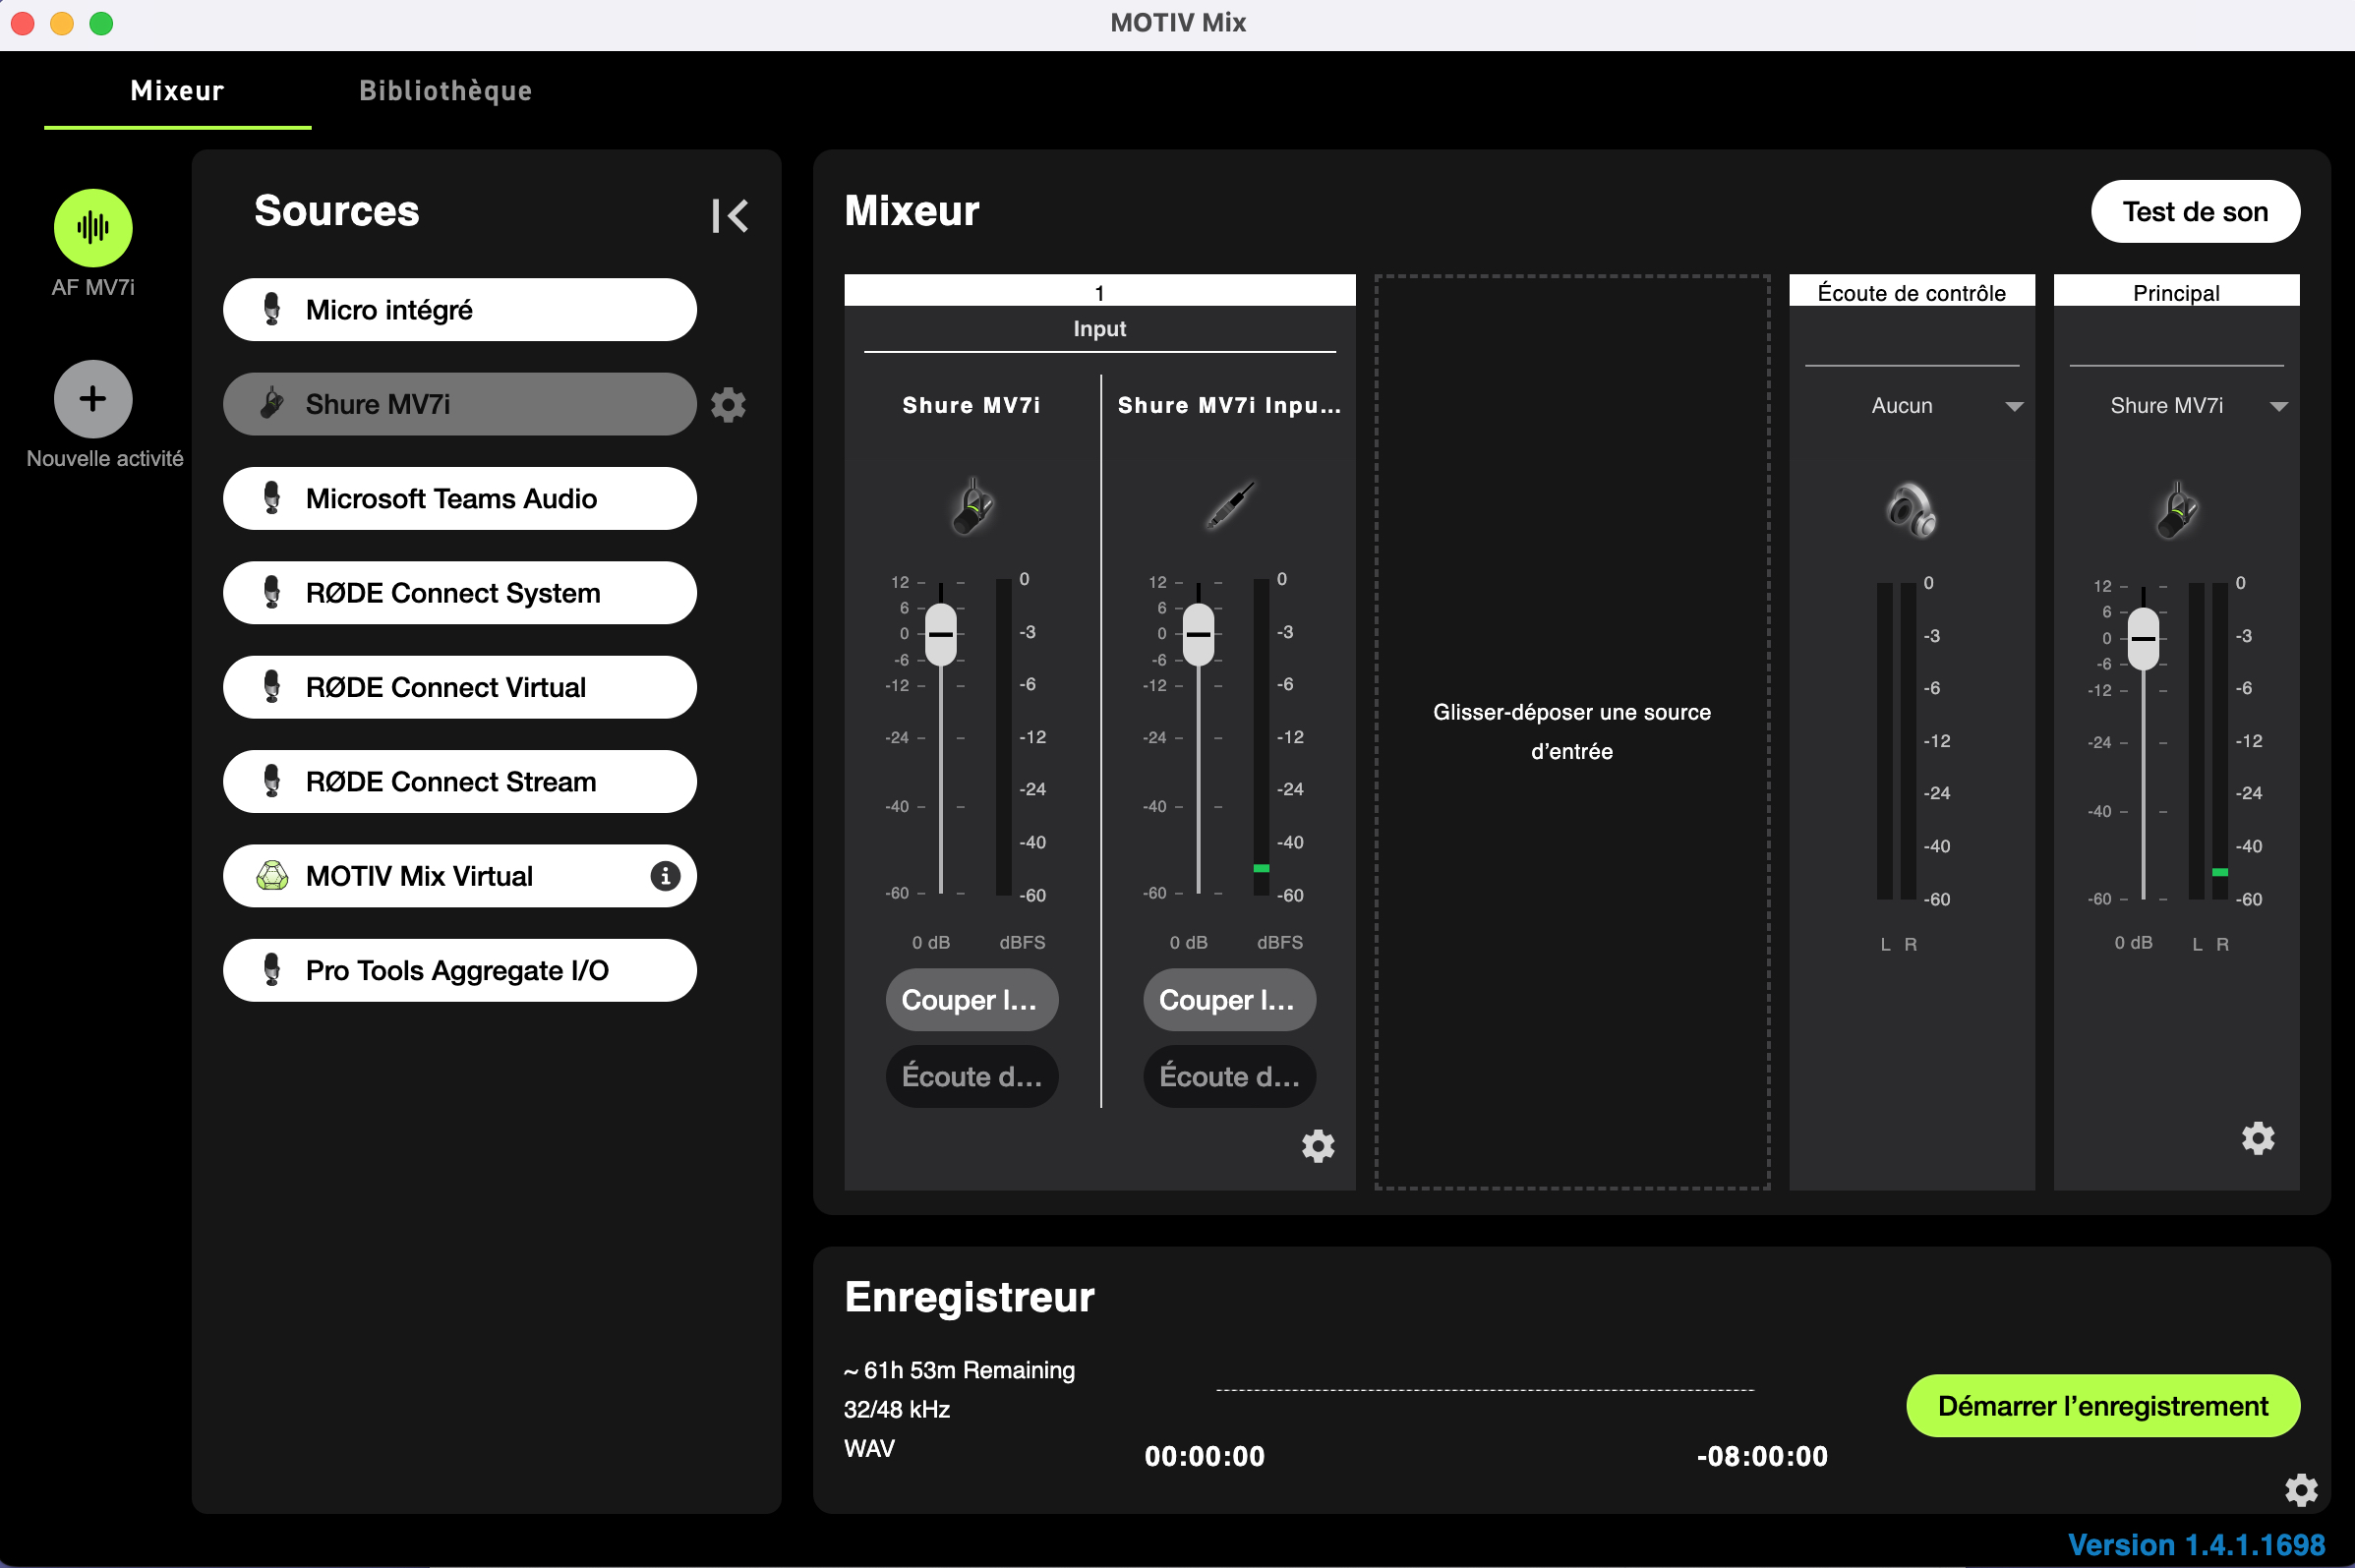Mute the Shure MV7i channel

pyautogui.click(x=971, y=999)
